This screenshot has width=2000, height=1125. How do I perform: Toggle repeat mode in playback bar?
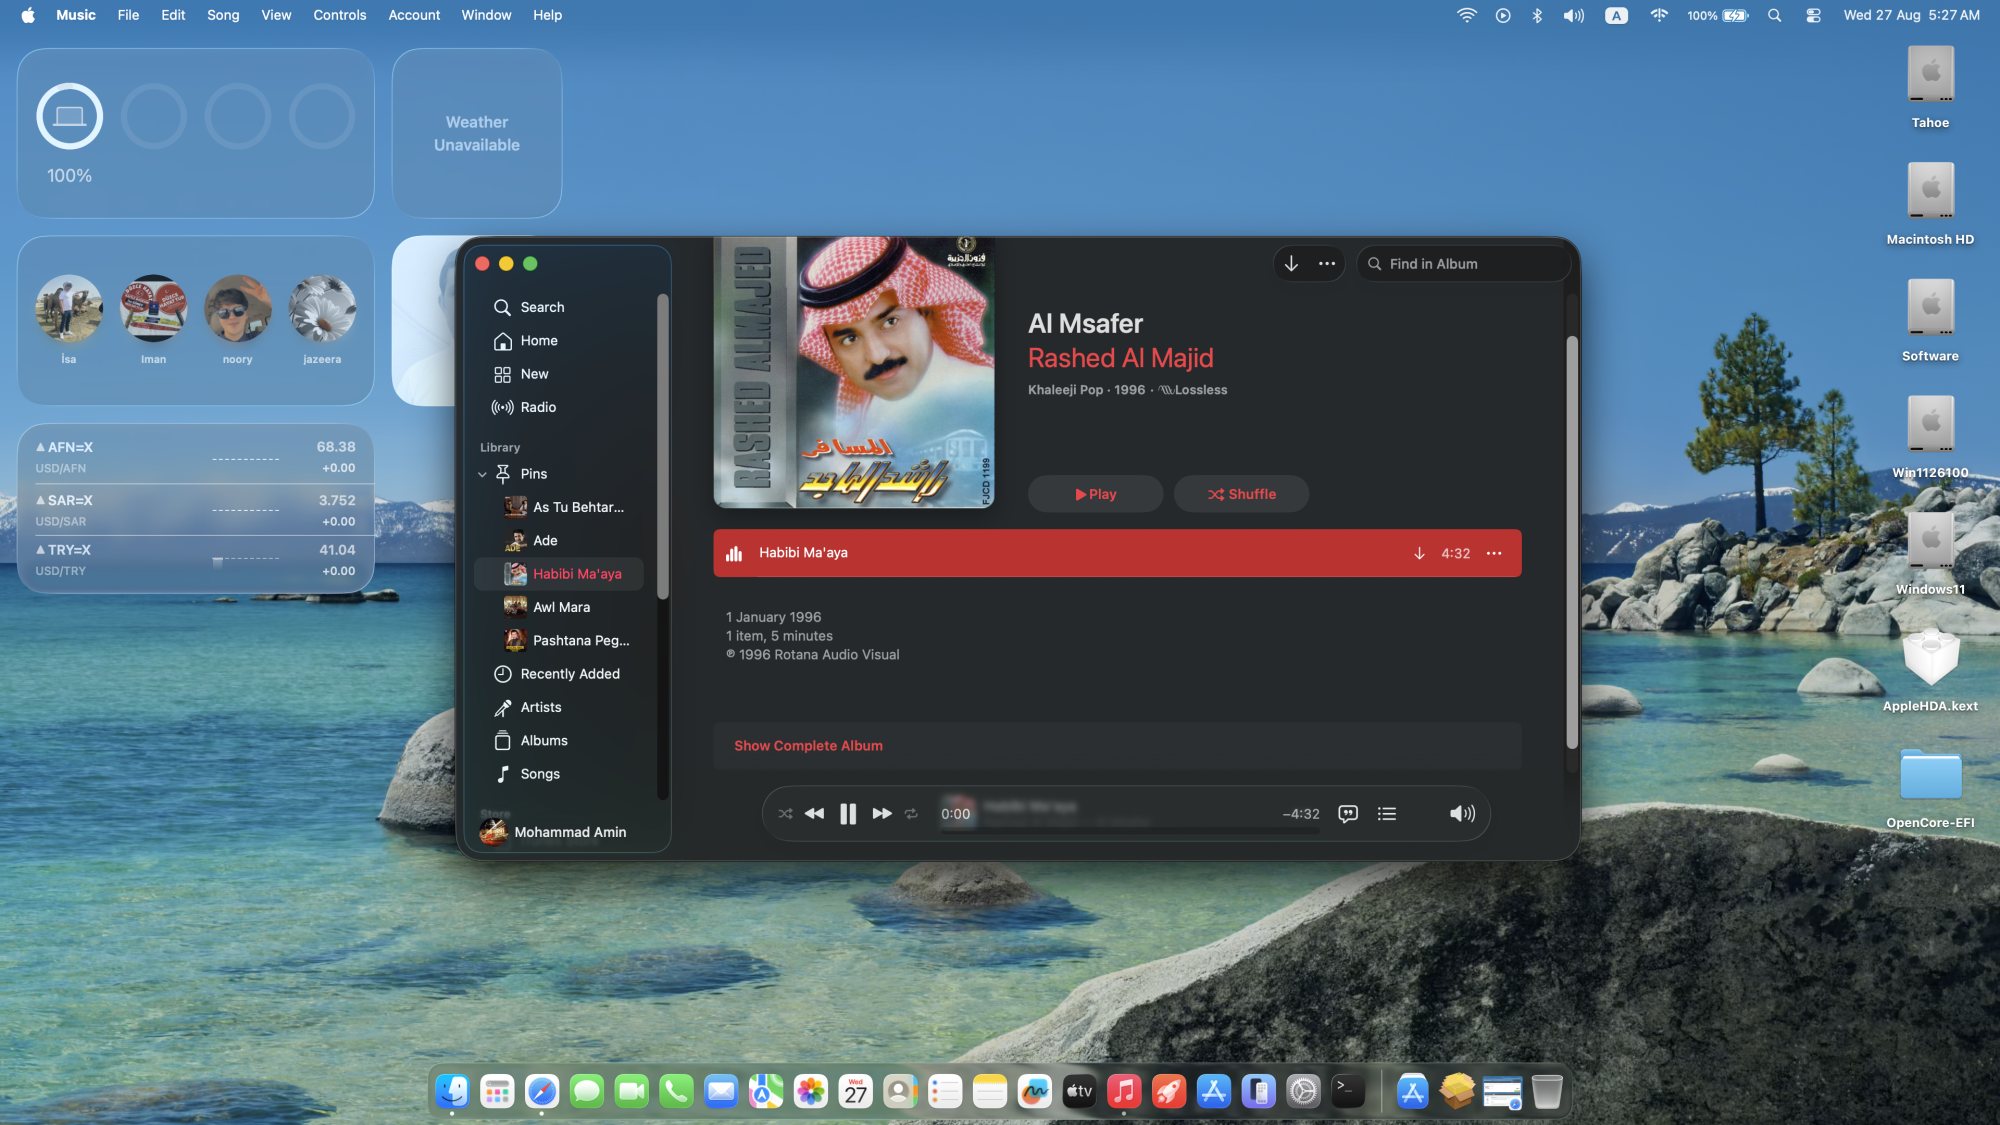(911, 814)
